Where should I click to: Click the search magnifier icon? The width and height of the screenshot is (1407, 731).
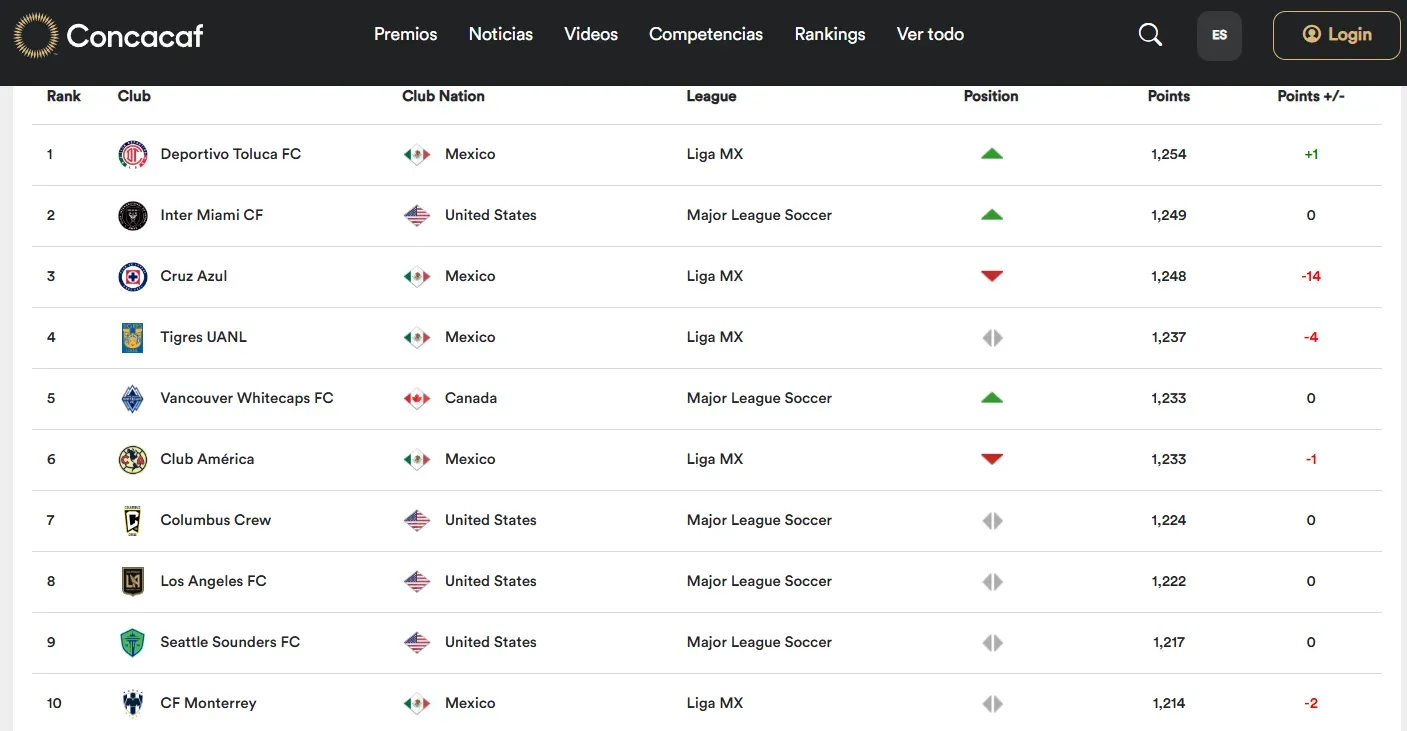(x=1150, y=35)
